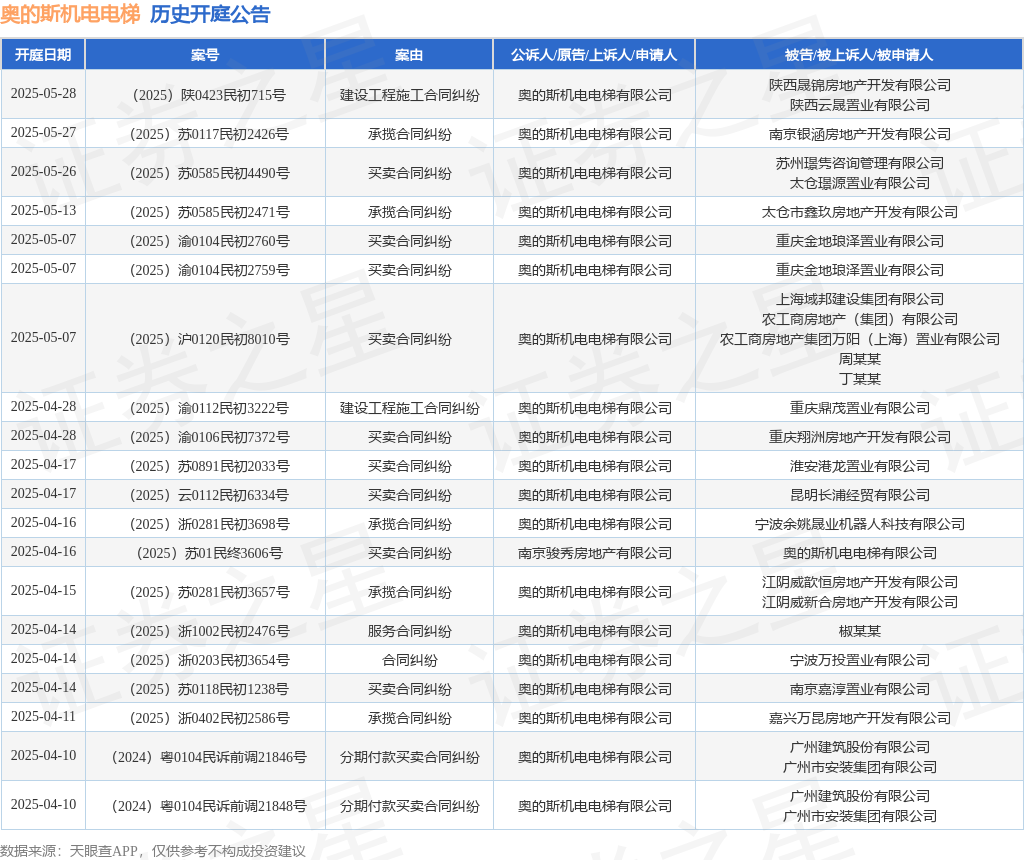Select case number (2025)浙0203民初3654号

point(209,660)
